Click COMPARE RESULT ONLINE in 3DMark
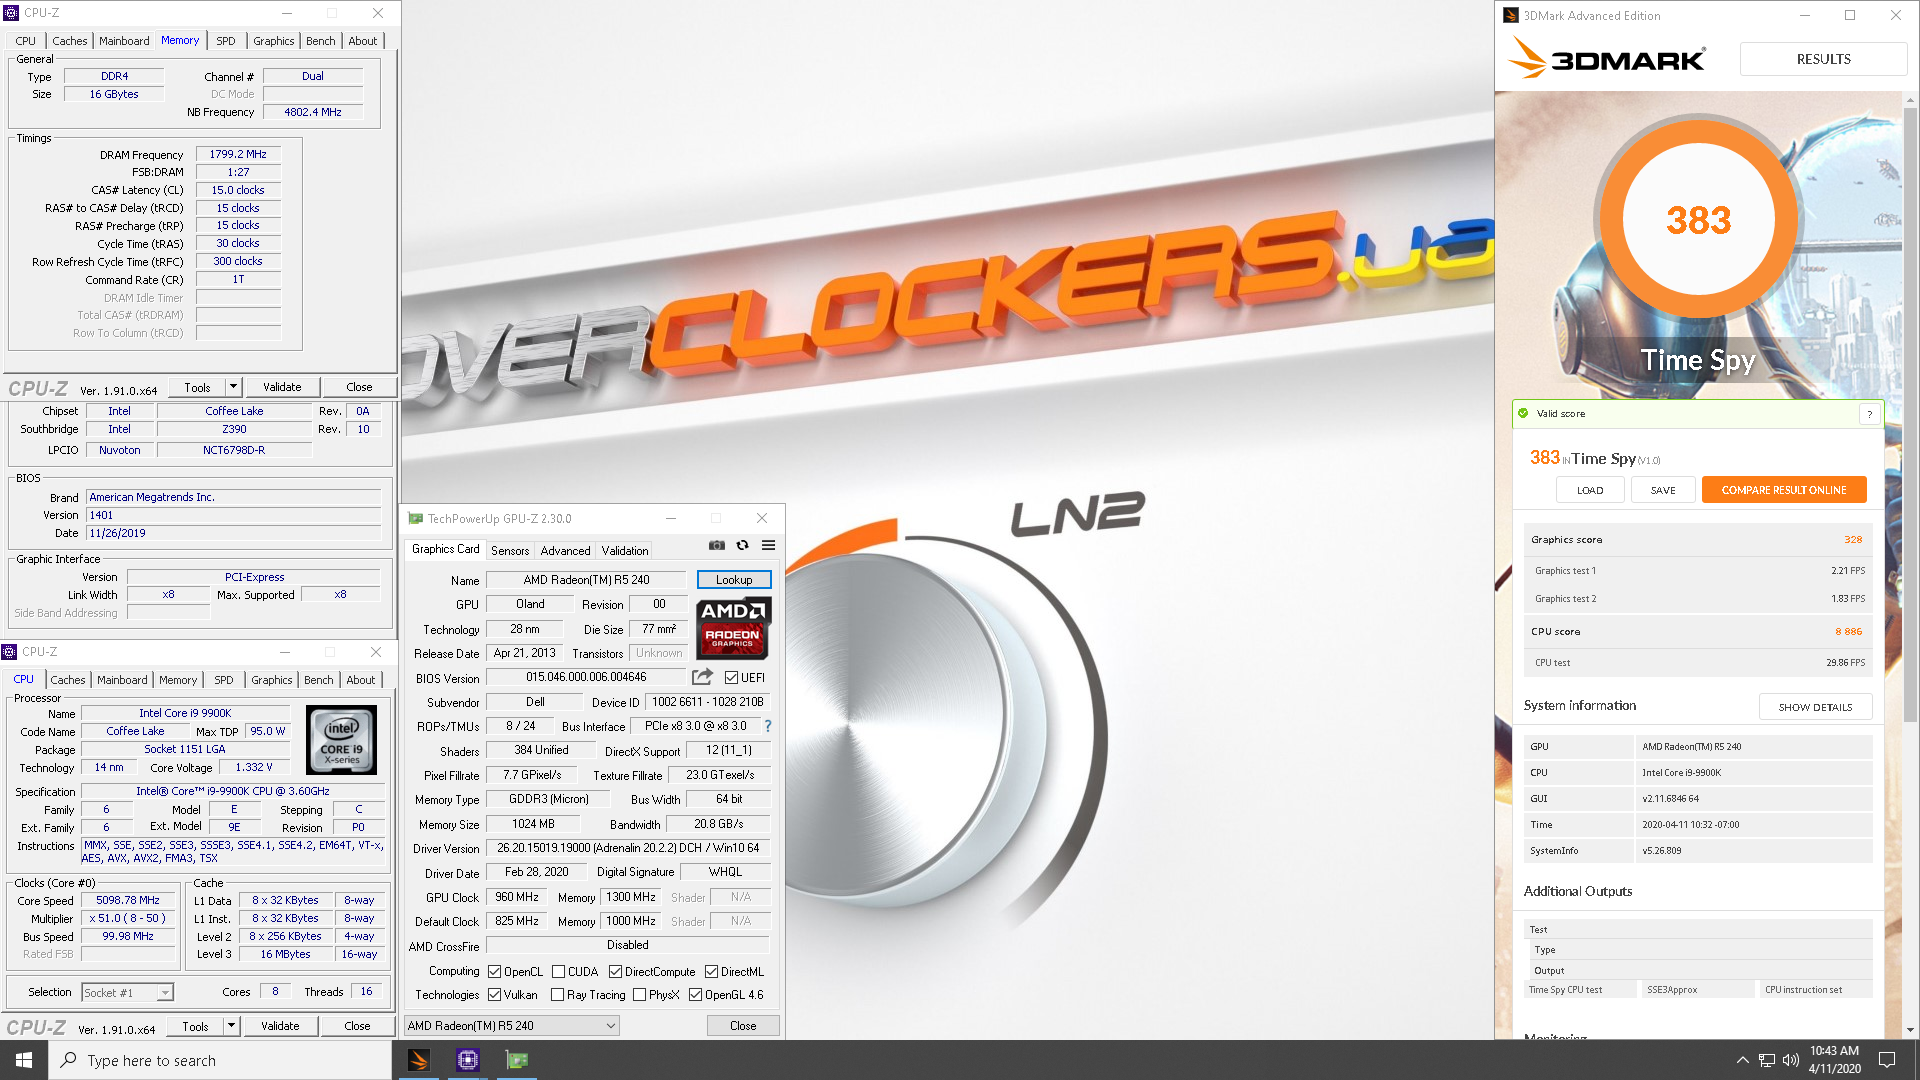Image resolution: width=1920 pixels, height=1080 pixels. tap(1784, 490)
